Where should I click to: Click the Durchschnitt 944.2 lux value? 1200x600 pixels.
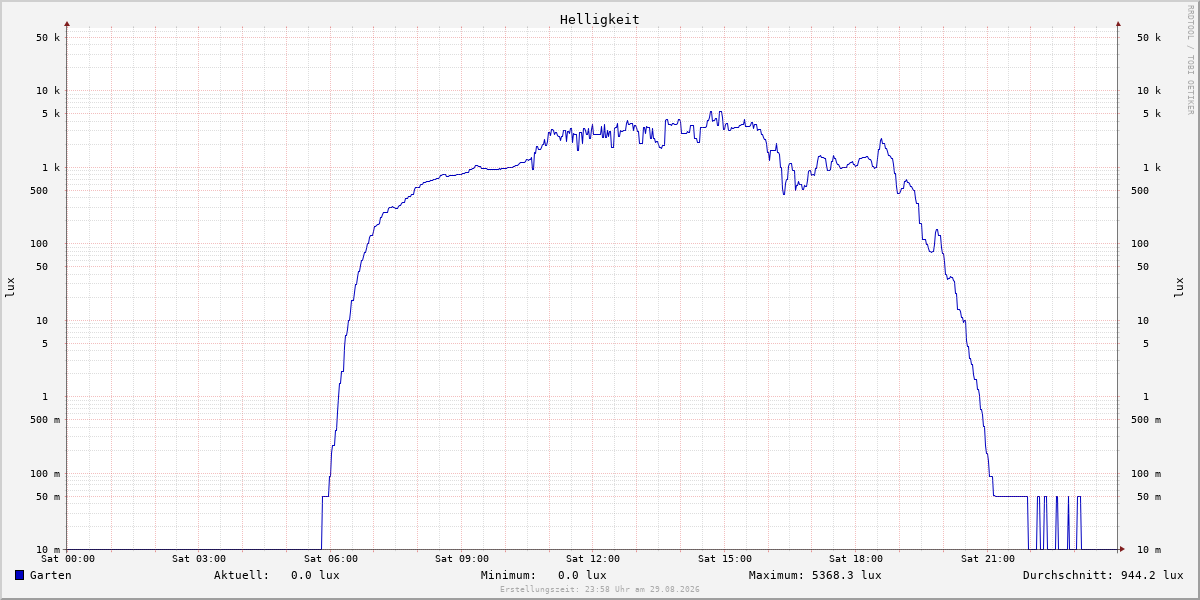click(x=1148, y=575)
